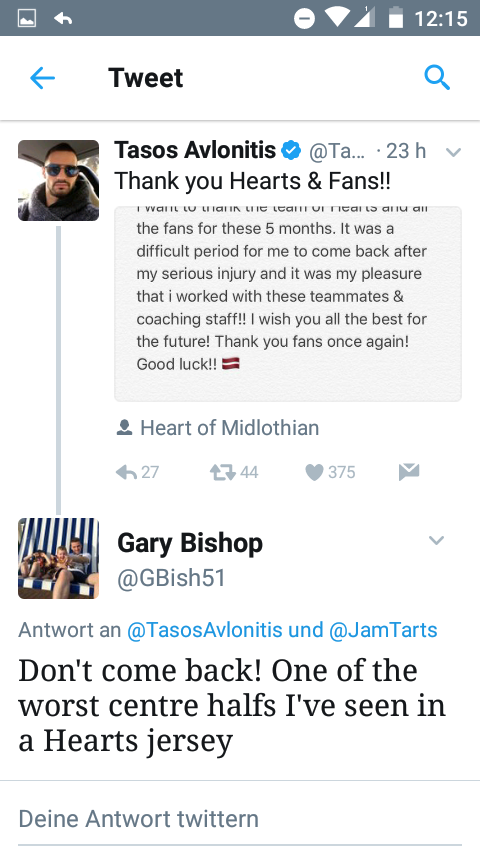Tap the person icon beside Heart of Midlothian
This screenshot has height=854, width=480.
124,428
